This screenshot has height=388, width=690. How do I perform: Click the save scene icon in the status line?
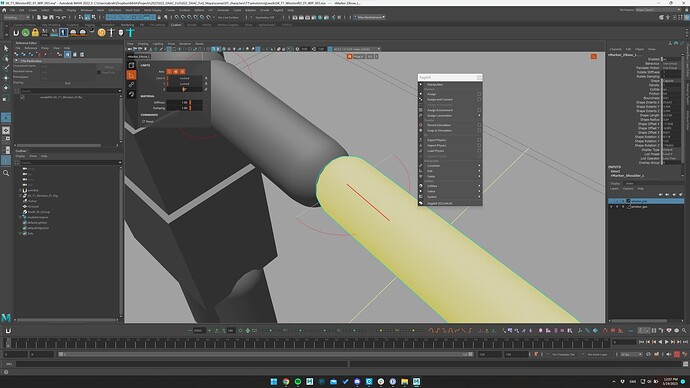(x=51, y=17)
